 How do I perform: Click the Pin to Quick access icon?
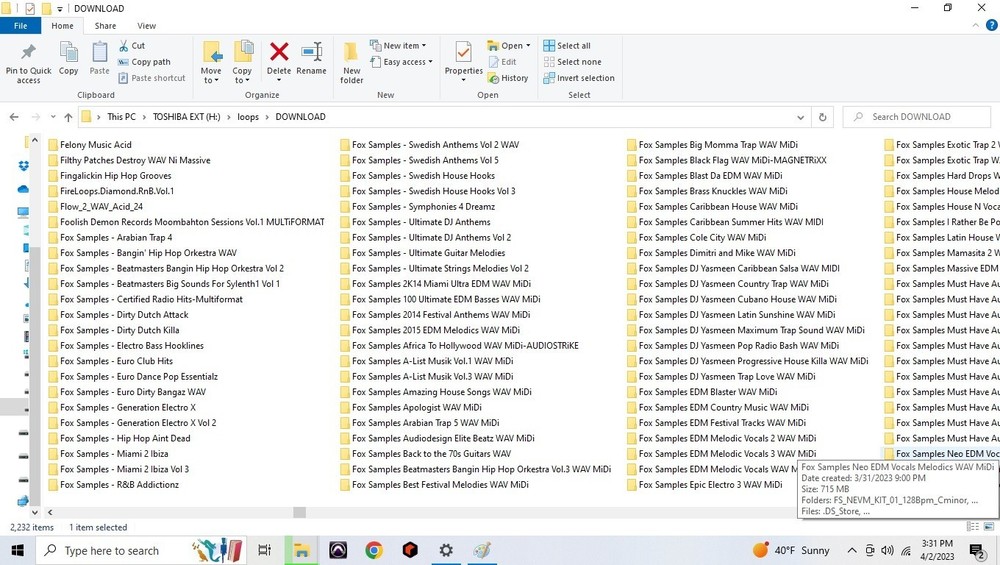pos(28,53)
